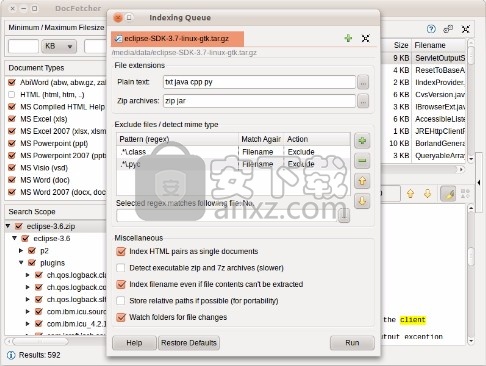Sort results by Filename column
The width and height of the screenshot is (486, 366).
(x=439, y=45)
